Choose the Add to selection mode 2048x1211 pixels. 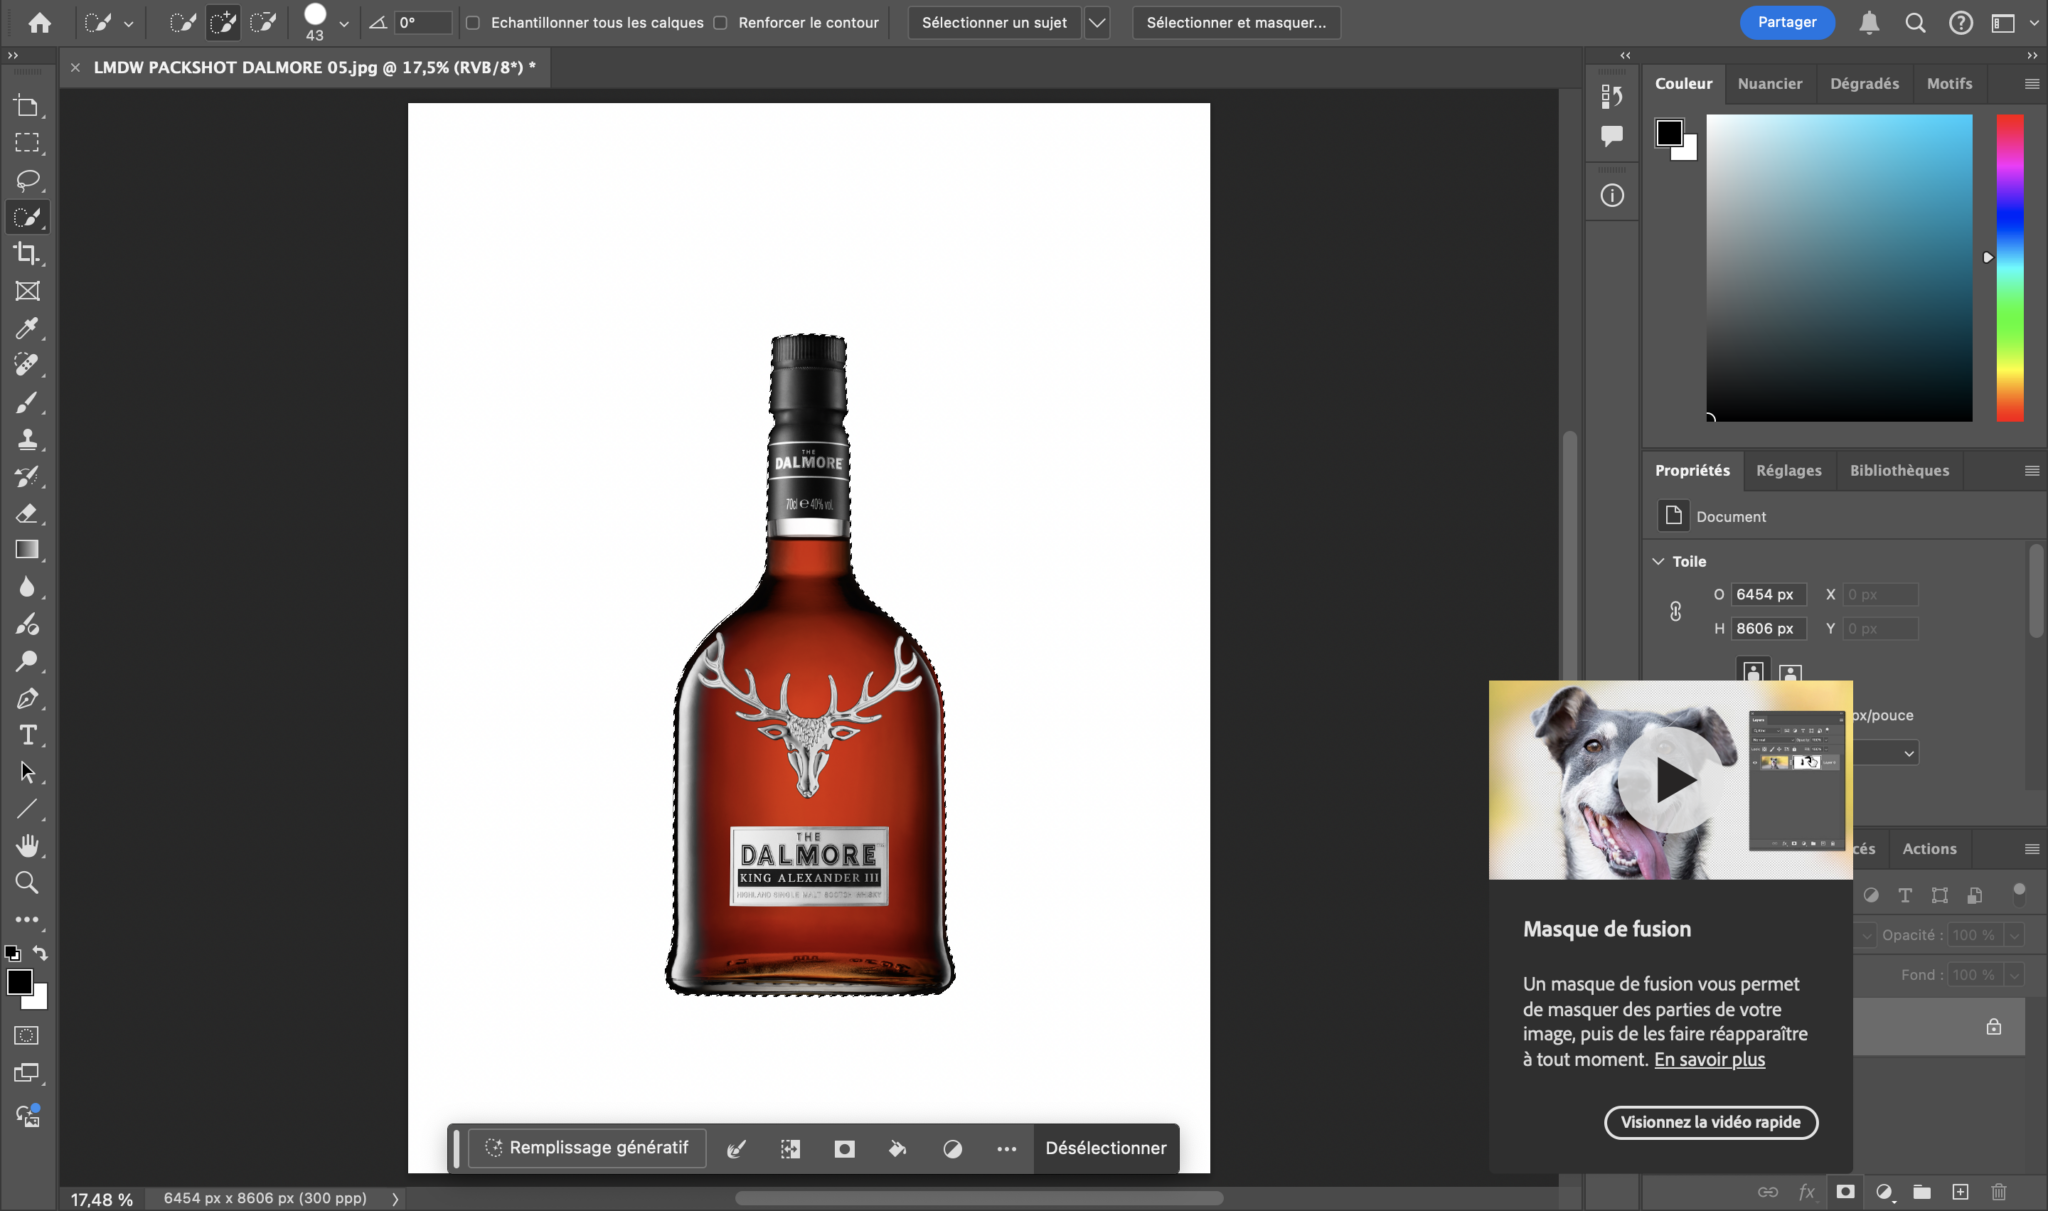(223, 22)
